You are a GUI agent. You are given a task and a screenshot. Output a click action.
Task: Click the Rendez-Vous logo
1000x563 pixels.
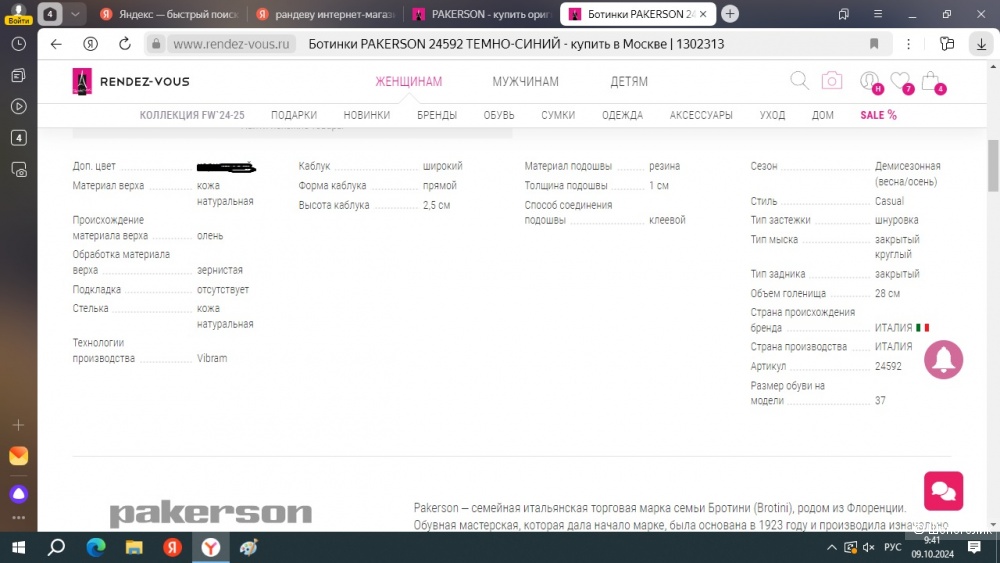(131, 82)
